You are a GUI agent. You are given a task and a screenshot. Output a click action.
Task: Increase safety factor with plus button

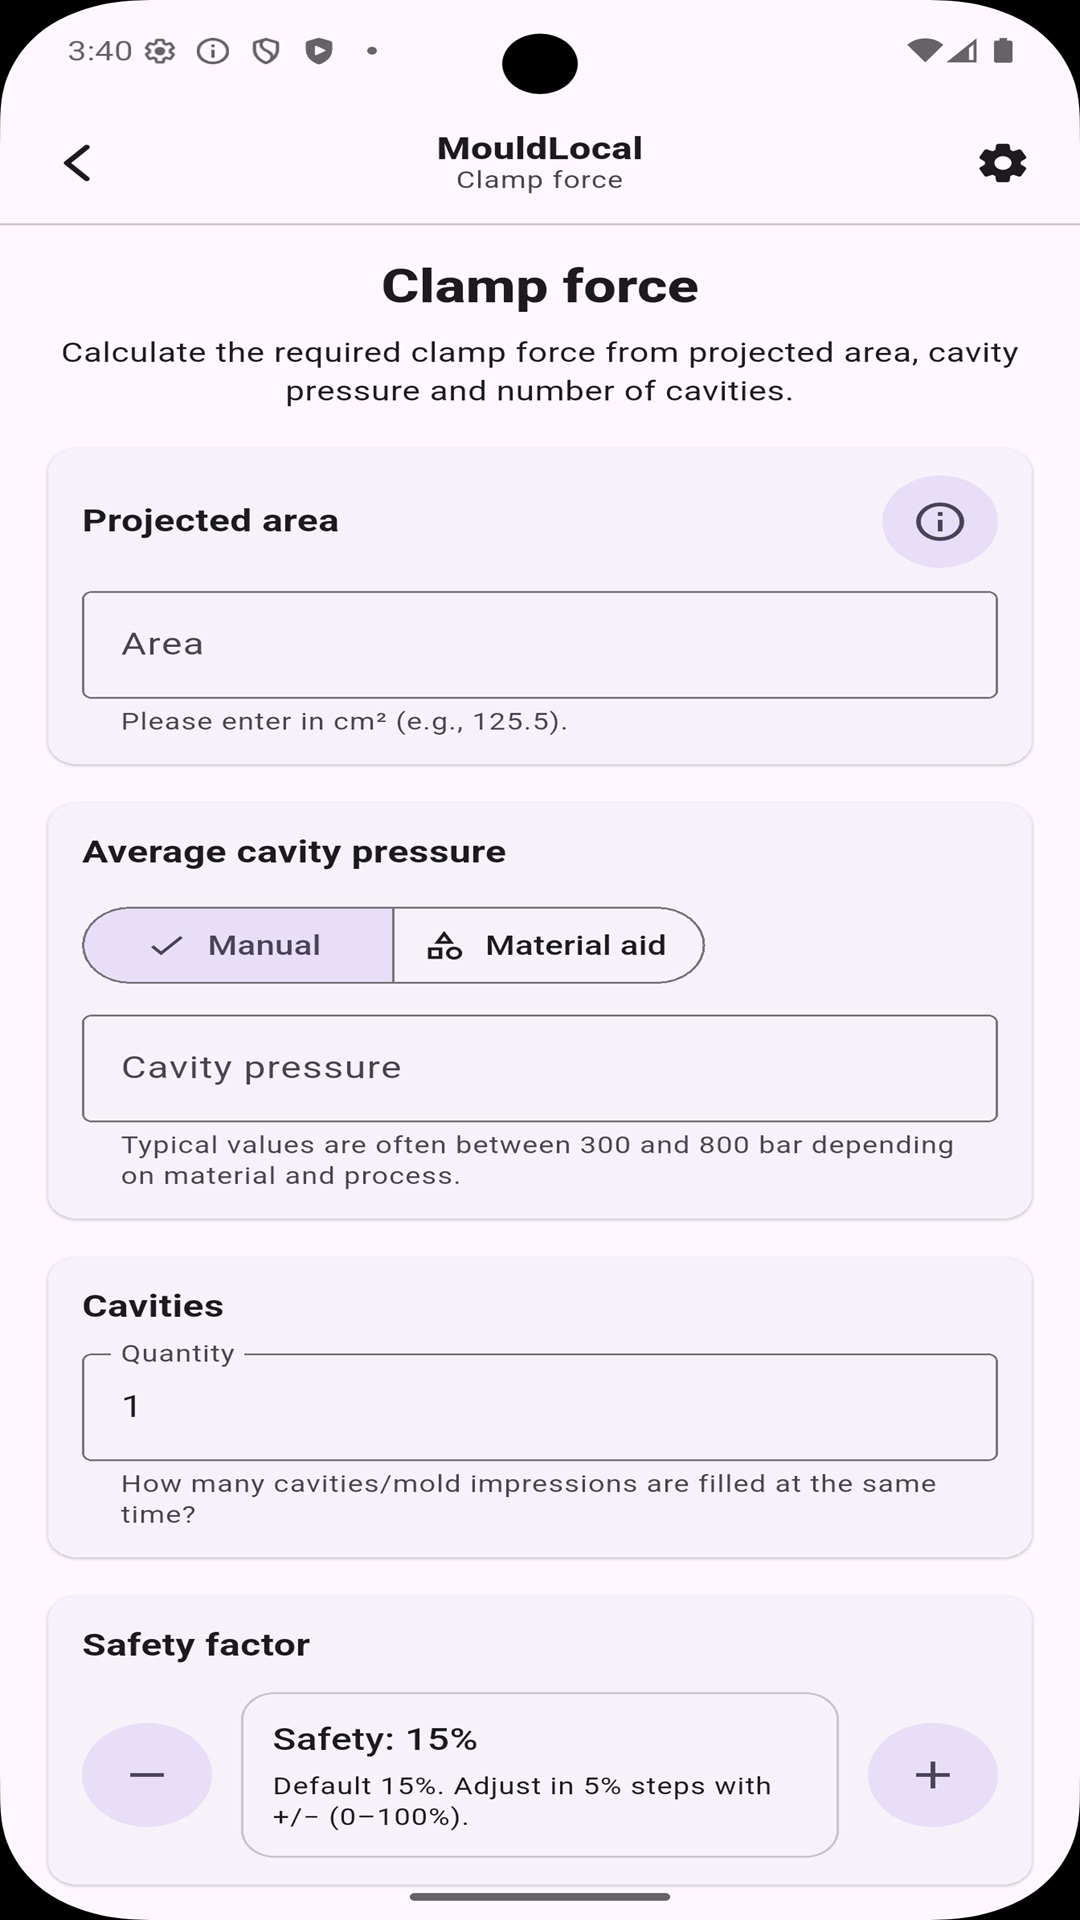click(932, 1774)
